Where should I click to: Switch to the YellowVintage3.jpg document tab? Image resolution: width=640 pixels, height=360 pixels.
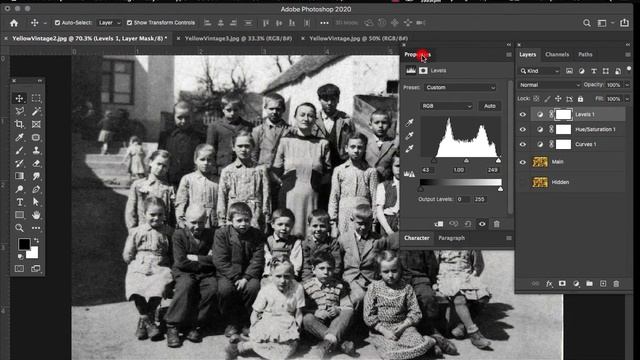click(x=238, y=38)
